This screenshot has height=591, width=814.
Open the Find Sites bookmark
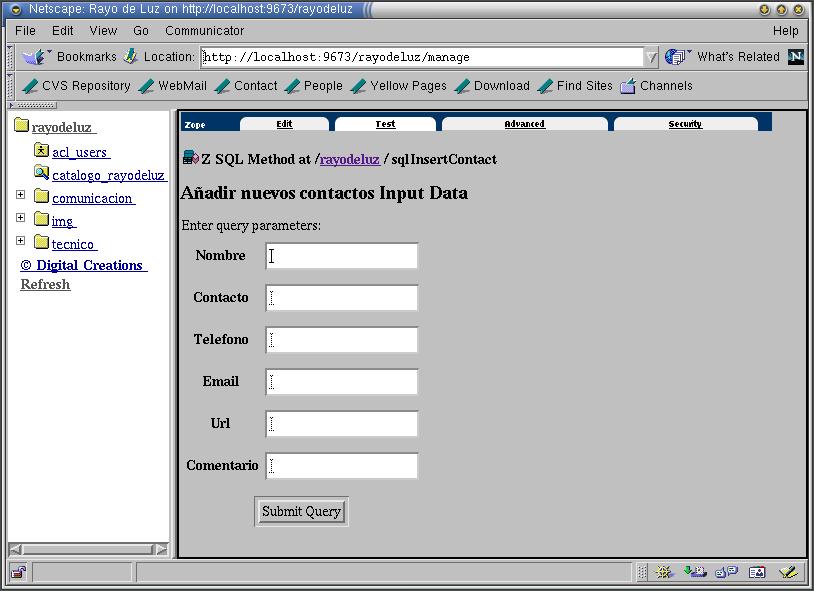(x=575, y=86)
